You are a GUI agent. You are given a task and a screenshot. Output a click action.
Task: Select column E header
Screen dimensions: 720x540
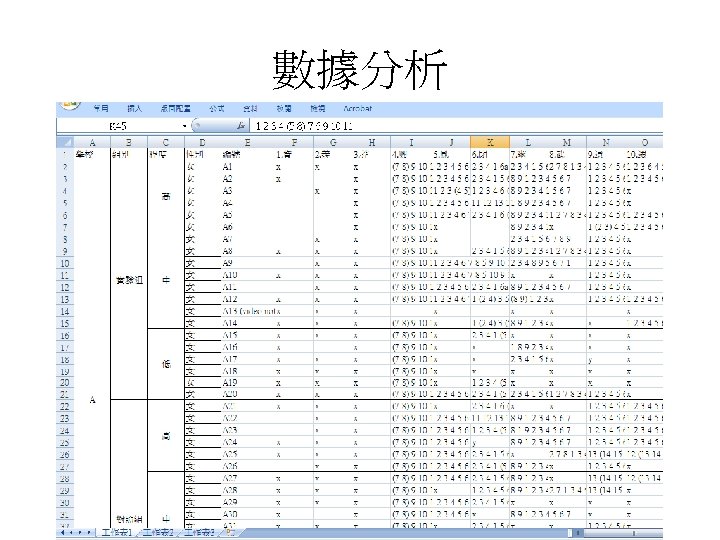[248, 142]
